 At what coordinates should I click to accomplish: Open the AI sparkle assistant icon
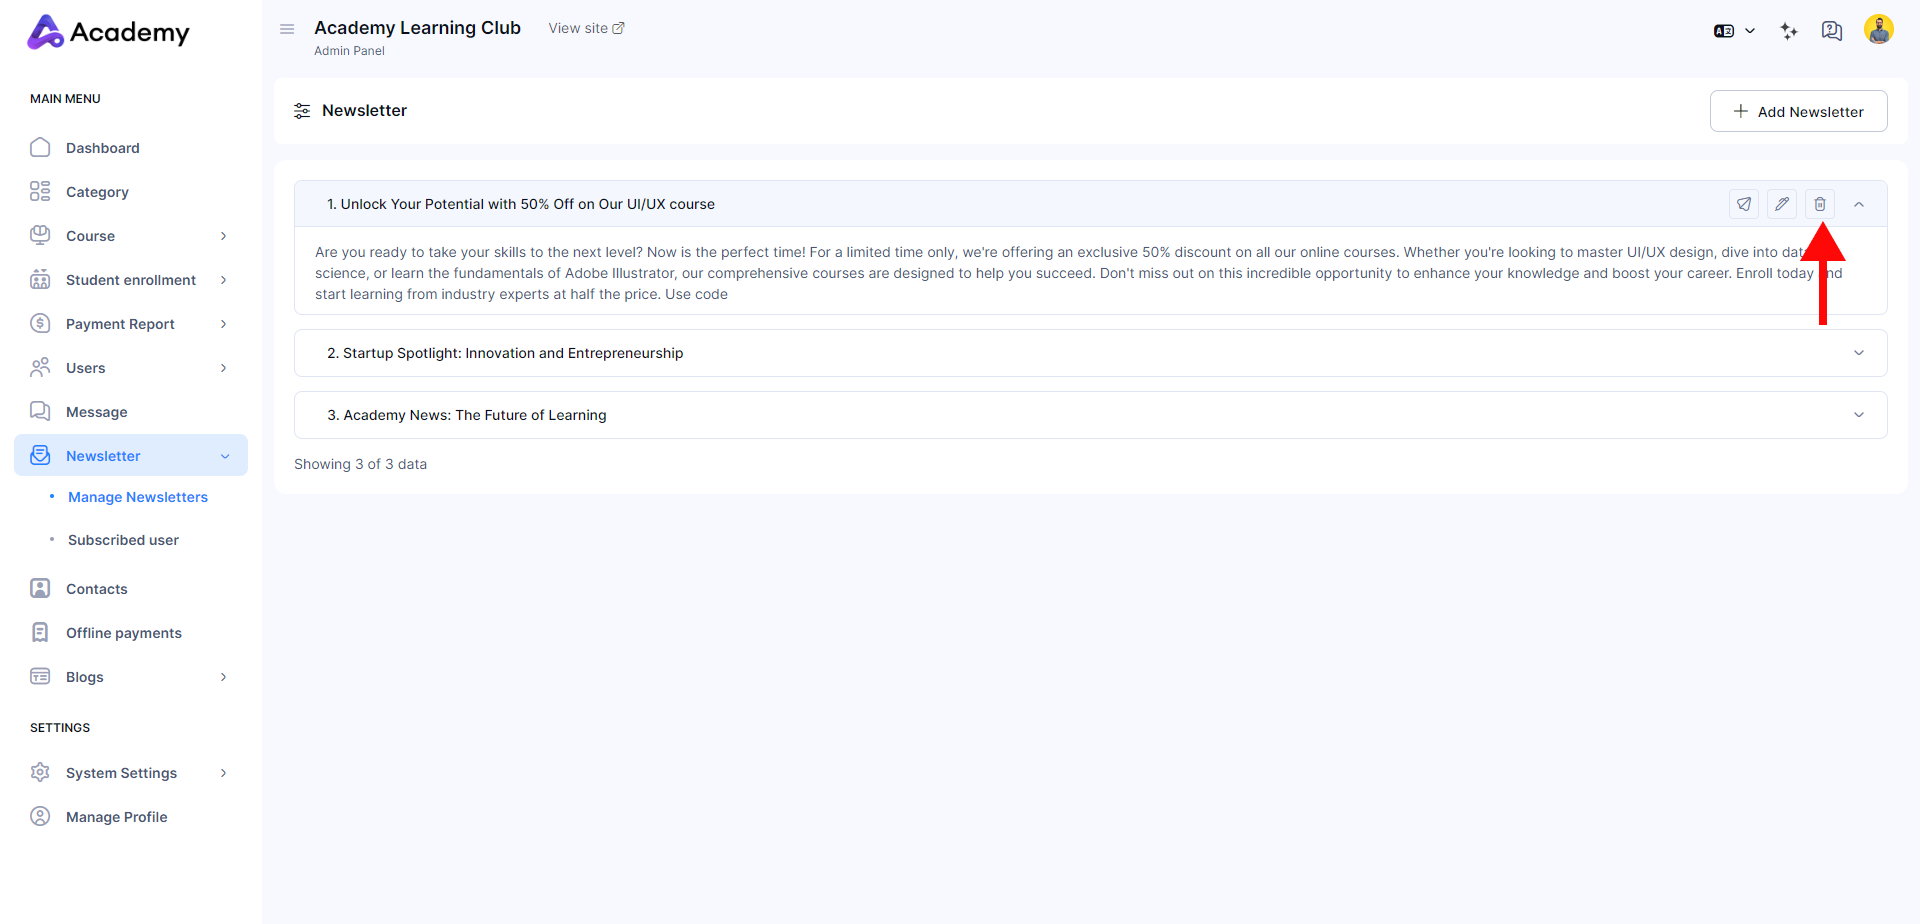(1789, 31)
